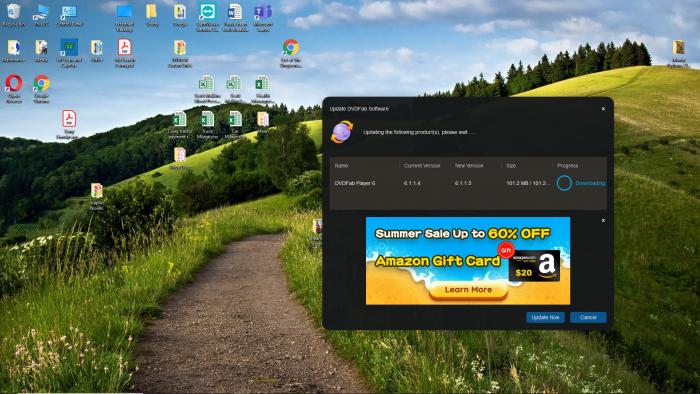Open the Control Panel desktop shortcut
The width and height of the screenshot is (700, 394).
(69, 14)
